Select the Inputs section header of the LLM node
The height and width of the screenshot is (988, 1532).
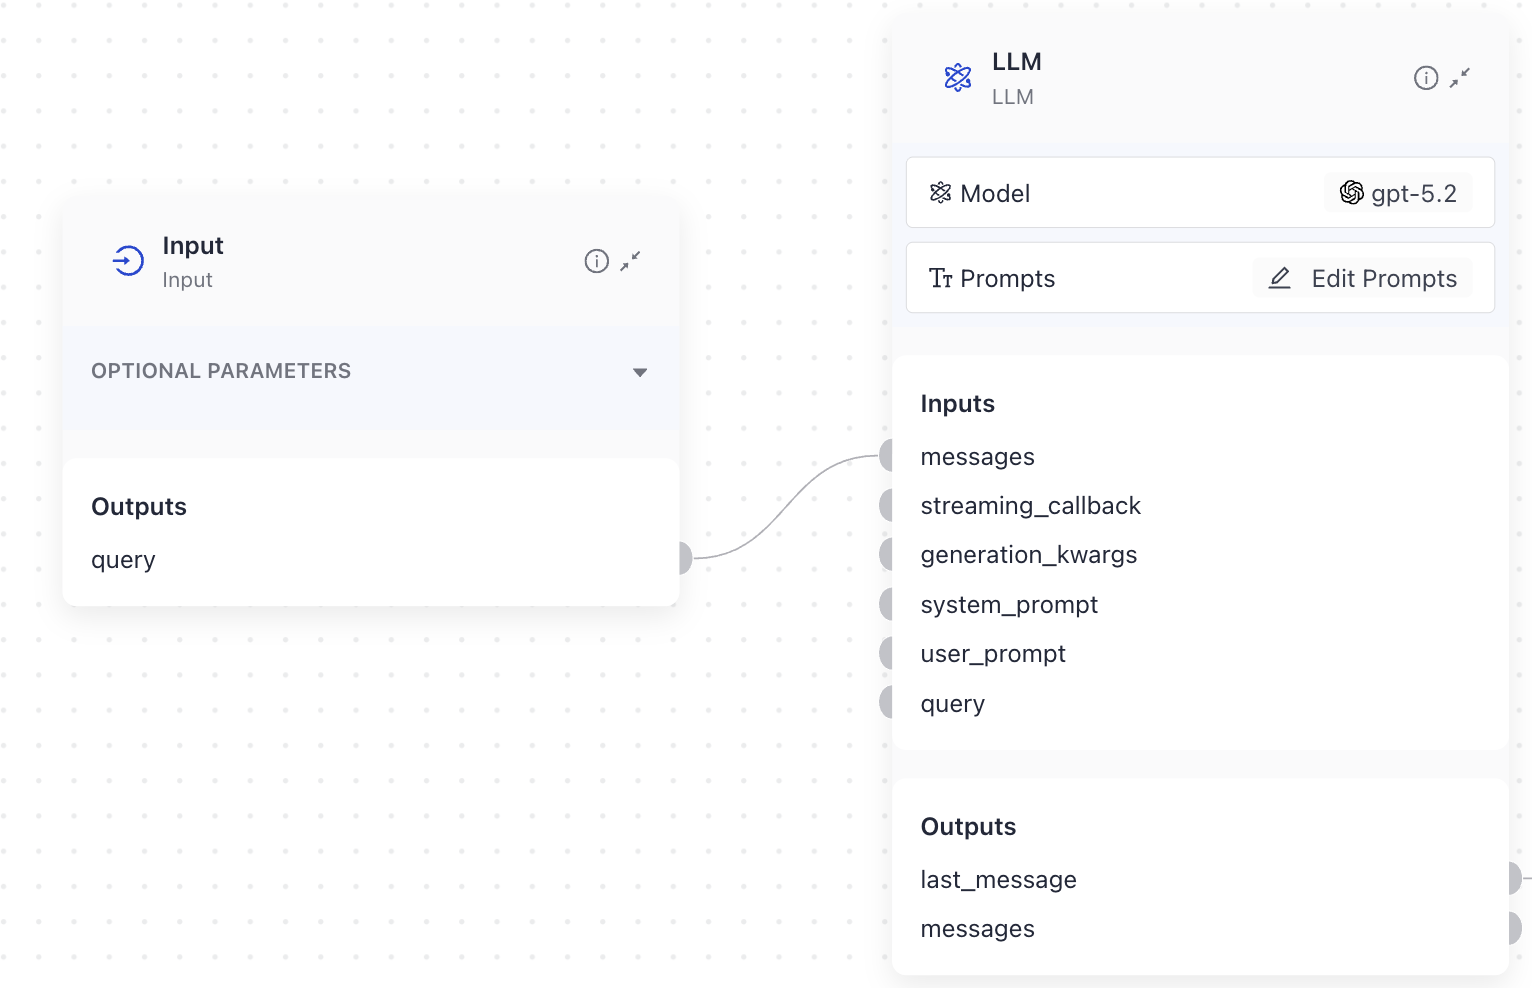957,403
